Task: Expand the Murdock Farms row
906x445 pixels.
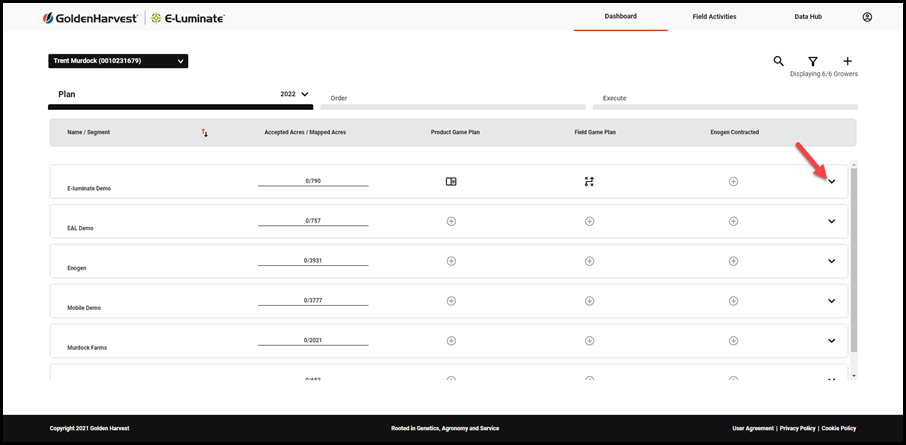Action: (x=831, y=341)
